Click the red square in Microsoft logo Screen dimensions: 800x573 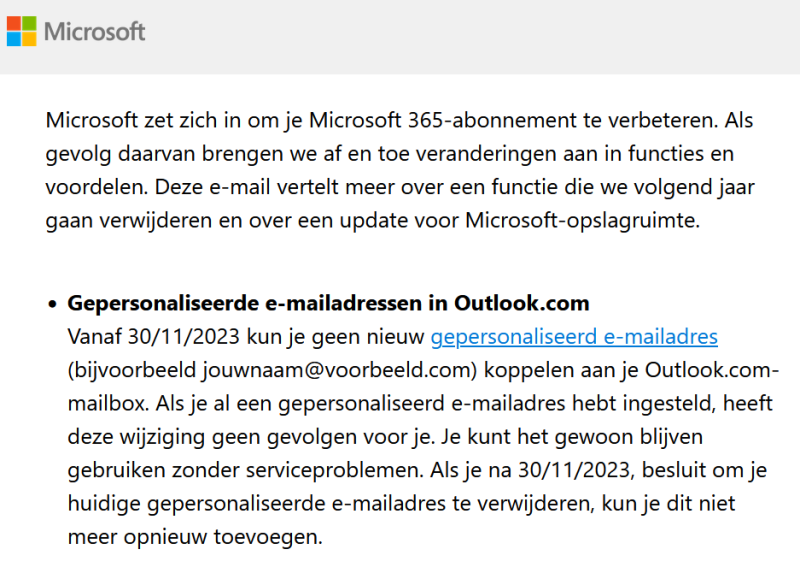tap(14, 23)
